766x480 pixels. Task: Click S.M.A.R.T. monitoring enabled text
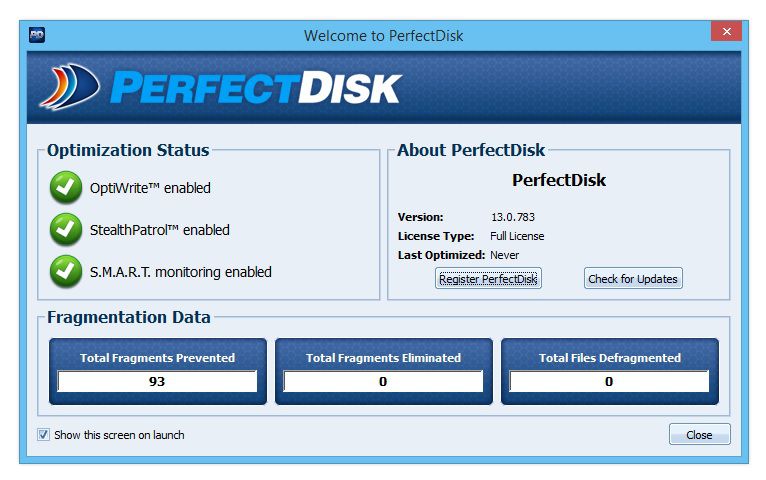point(181,272)
